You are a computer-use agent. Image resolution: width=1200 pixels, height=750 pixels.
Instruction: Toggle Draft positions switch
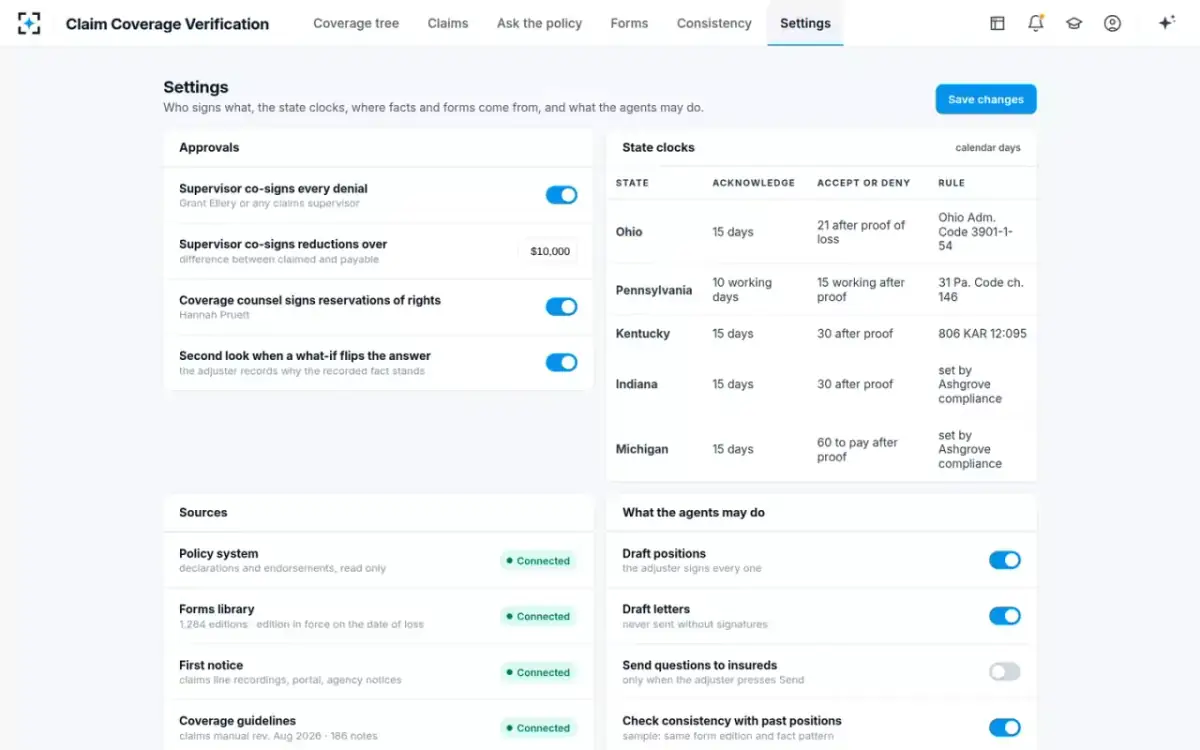pos(1005,560)
